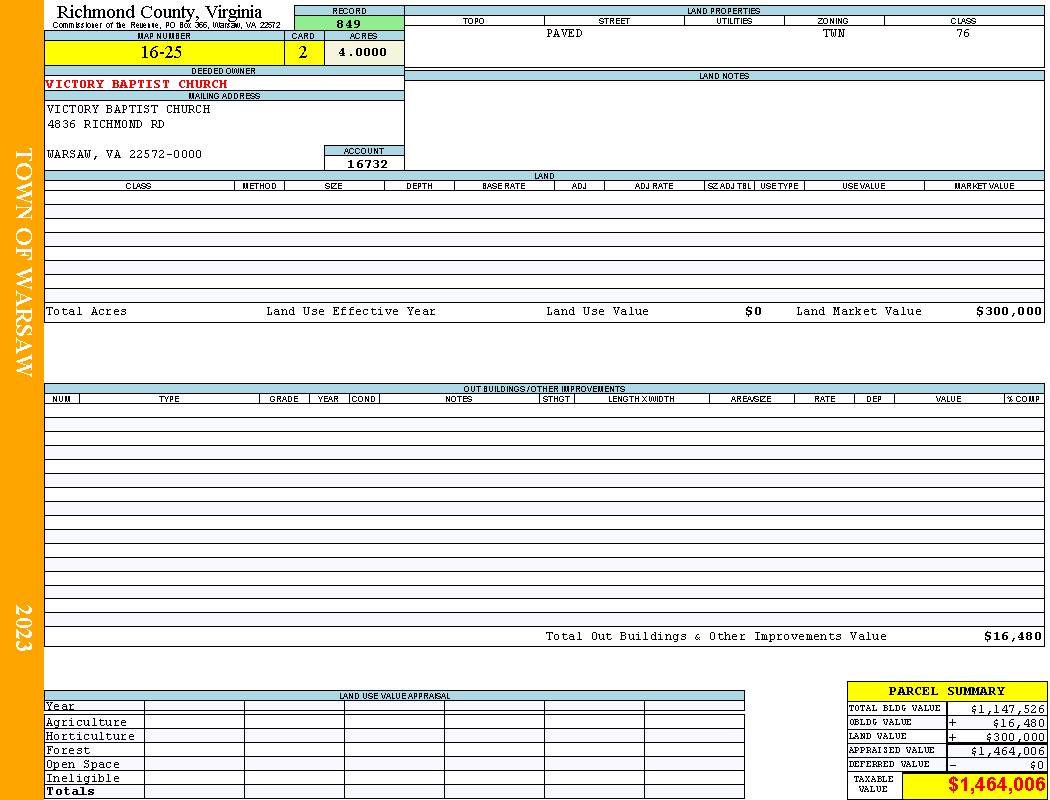Click the MARKET VALUE column header
Viewport: 1050px width, 800px height.
point(984,185)
